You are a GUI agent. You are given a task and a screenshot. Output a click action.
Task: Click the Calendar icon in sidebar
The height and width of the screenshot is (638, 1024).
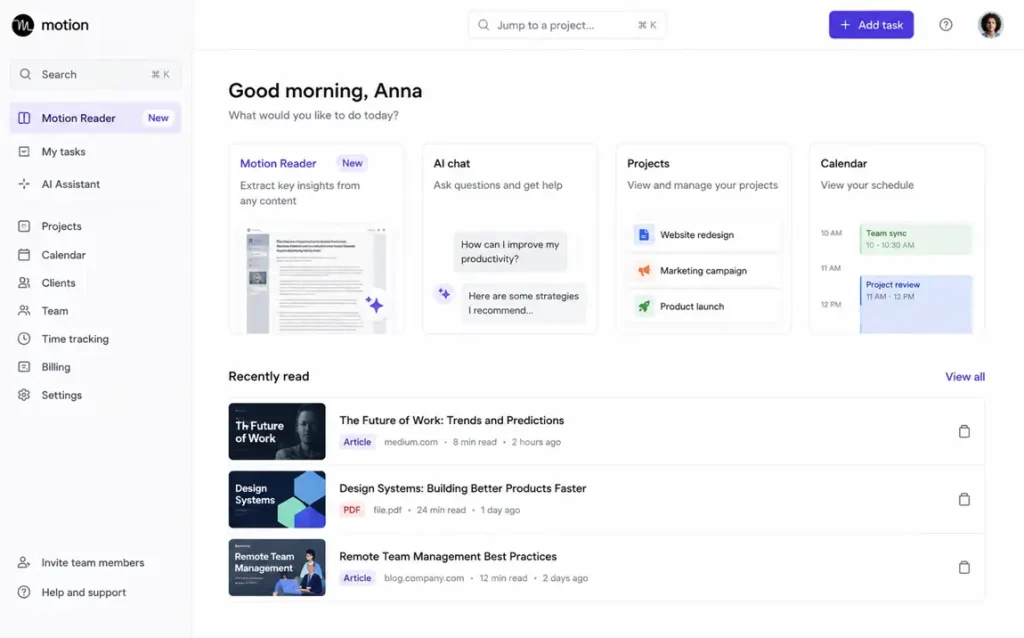[x=24, y=255]
